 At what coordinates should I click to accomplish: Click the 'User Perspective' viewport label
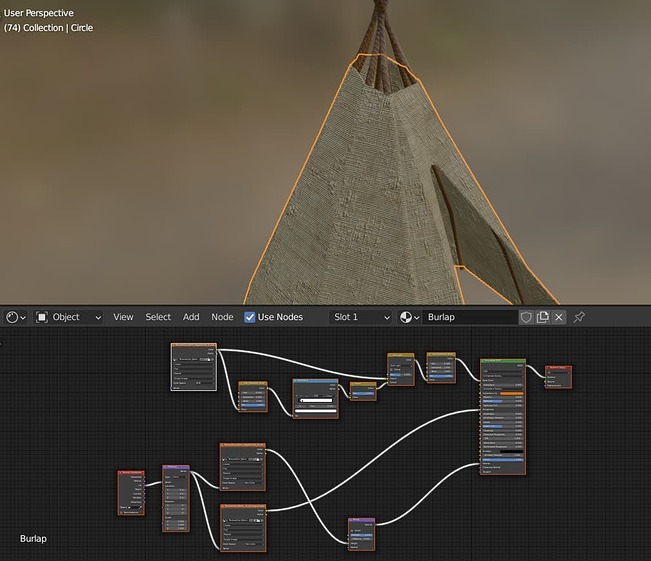pyautogui.click(x=39, y=13)
